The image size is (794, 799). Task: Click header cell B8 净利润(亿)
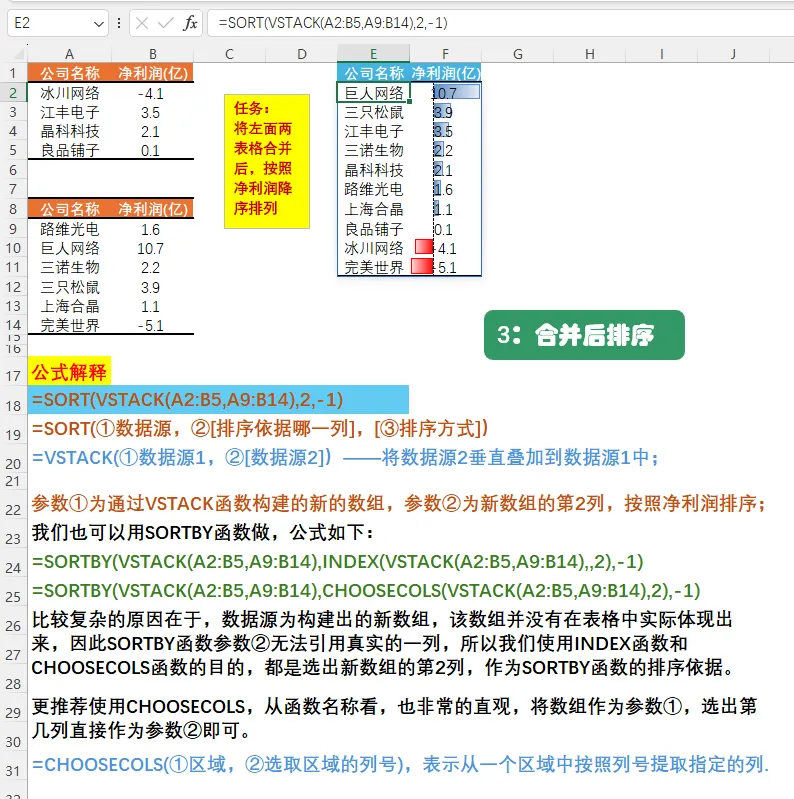pos(152,209)
